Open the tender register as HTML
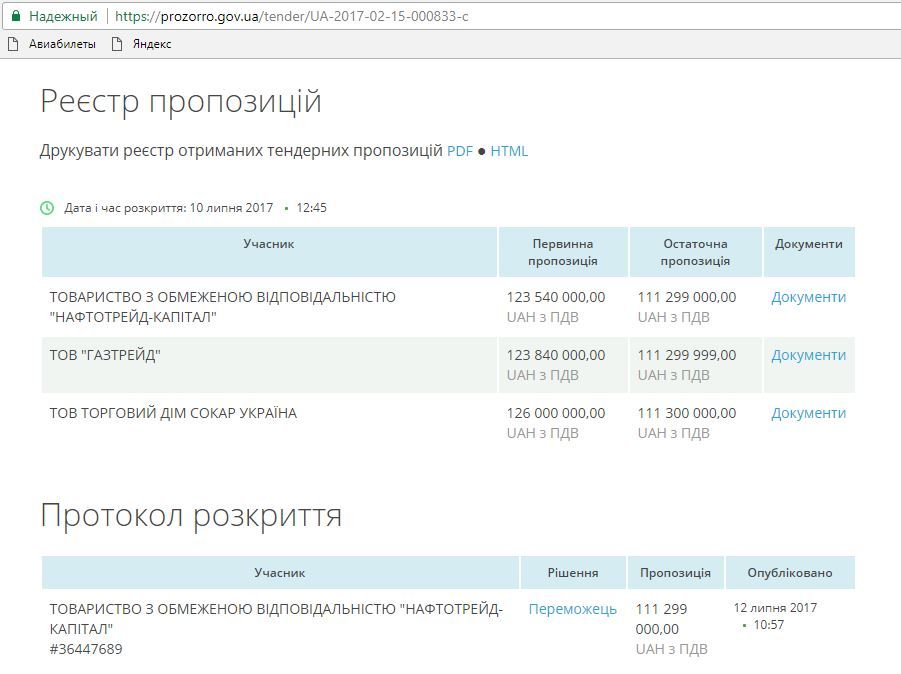Viewport: 901px width, 674px height. tap(509, 151)
